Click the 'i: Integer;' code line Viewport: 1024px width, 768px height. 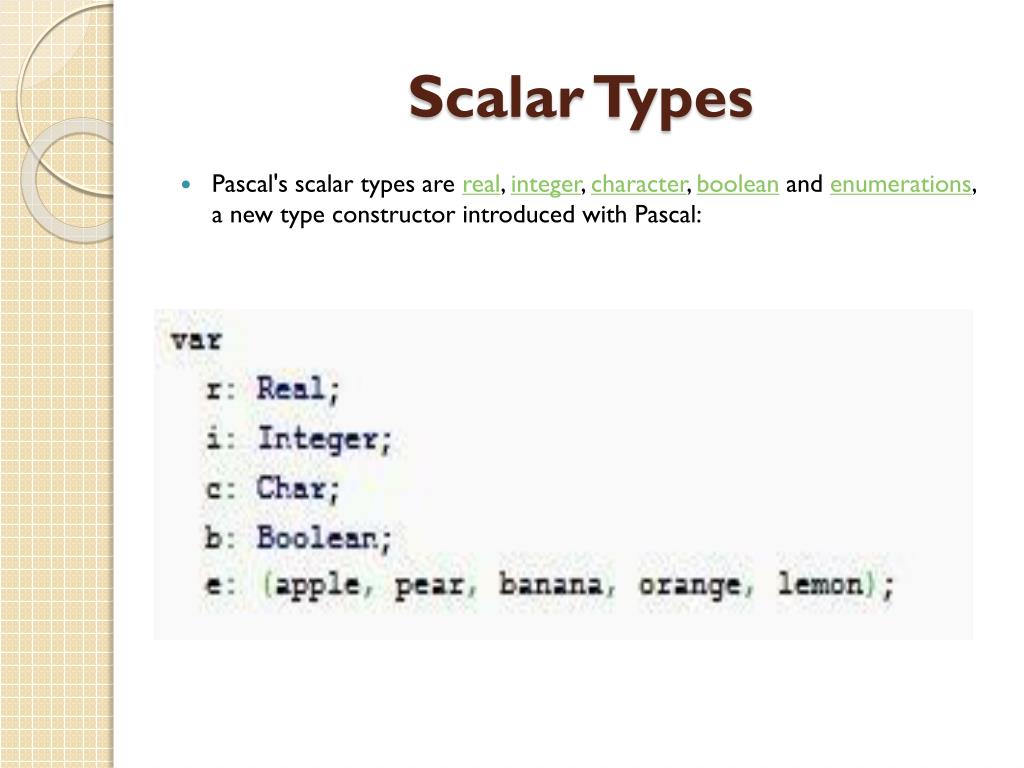click(298, 439)
